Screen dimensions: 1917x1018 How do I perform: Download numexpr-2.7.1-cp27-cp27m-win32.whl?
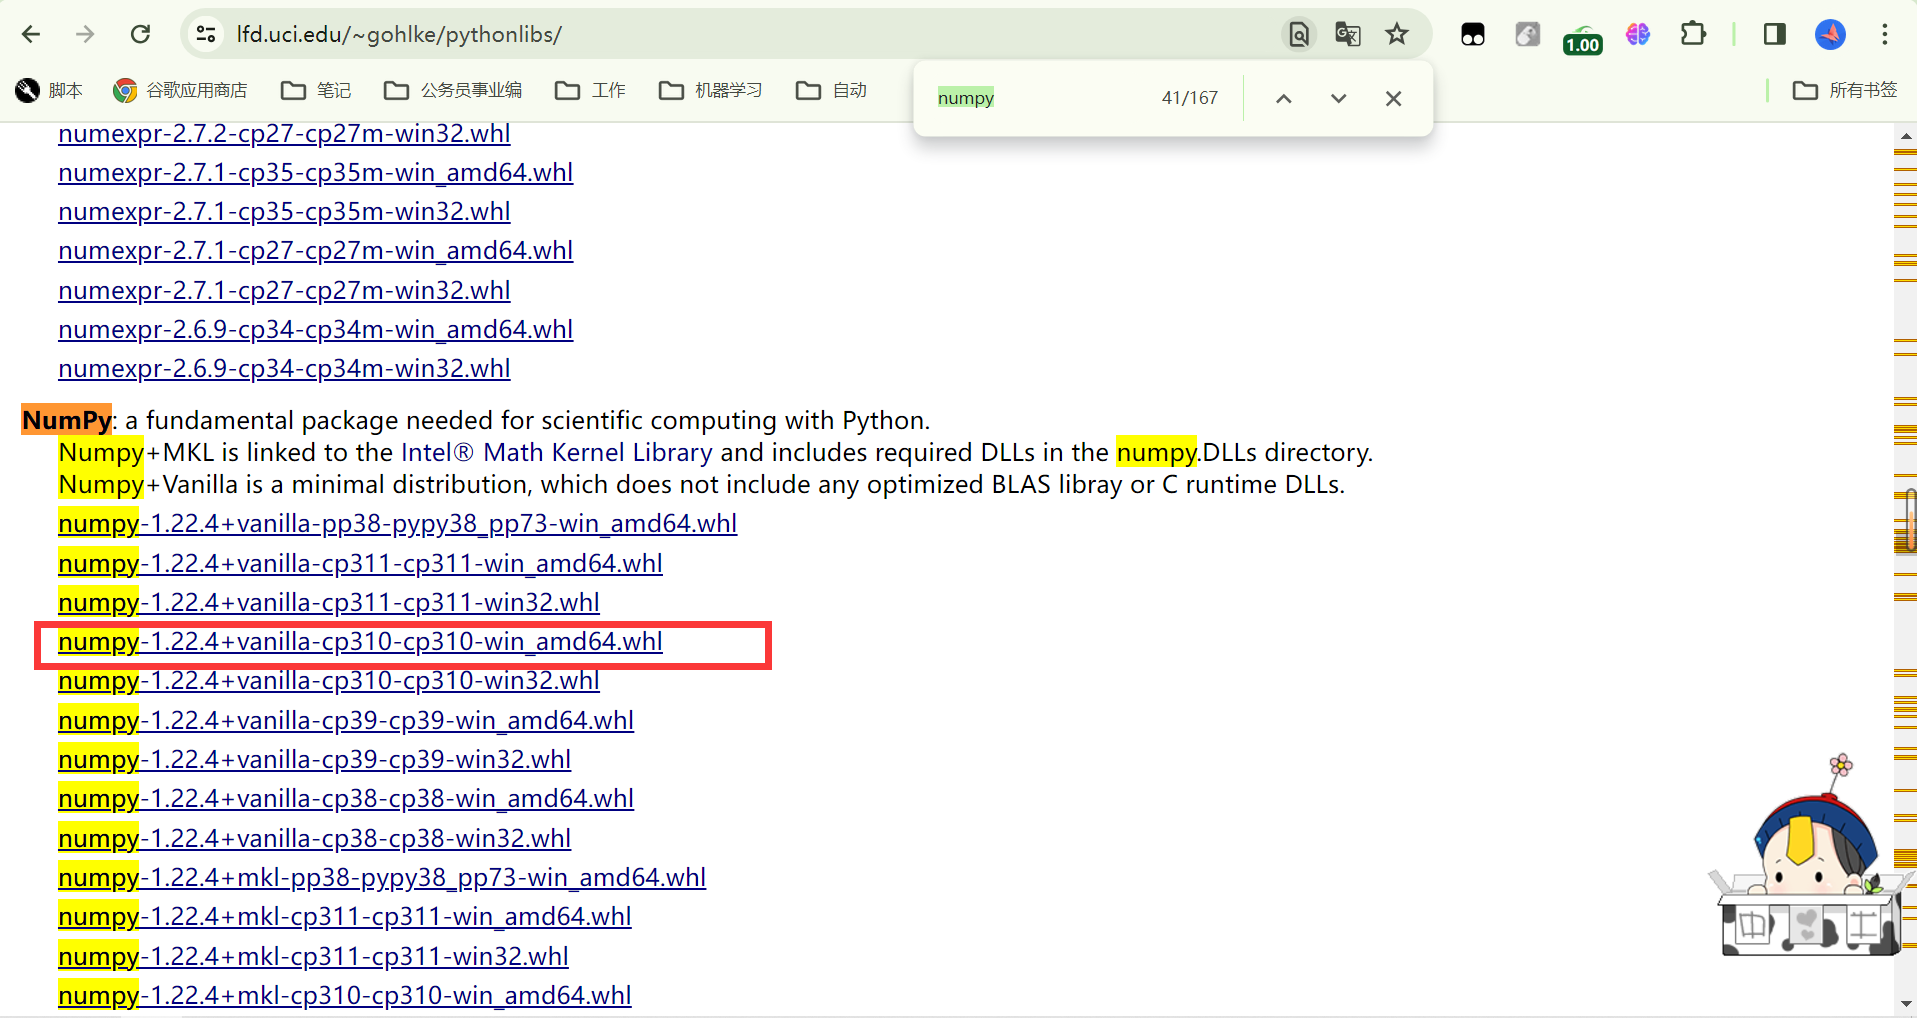284,291
